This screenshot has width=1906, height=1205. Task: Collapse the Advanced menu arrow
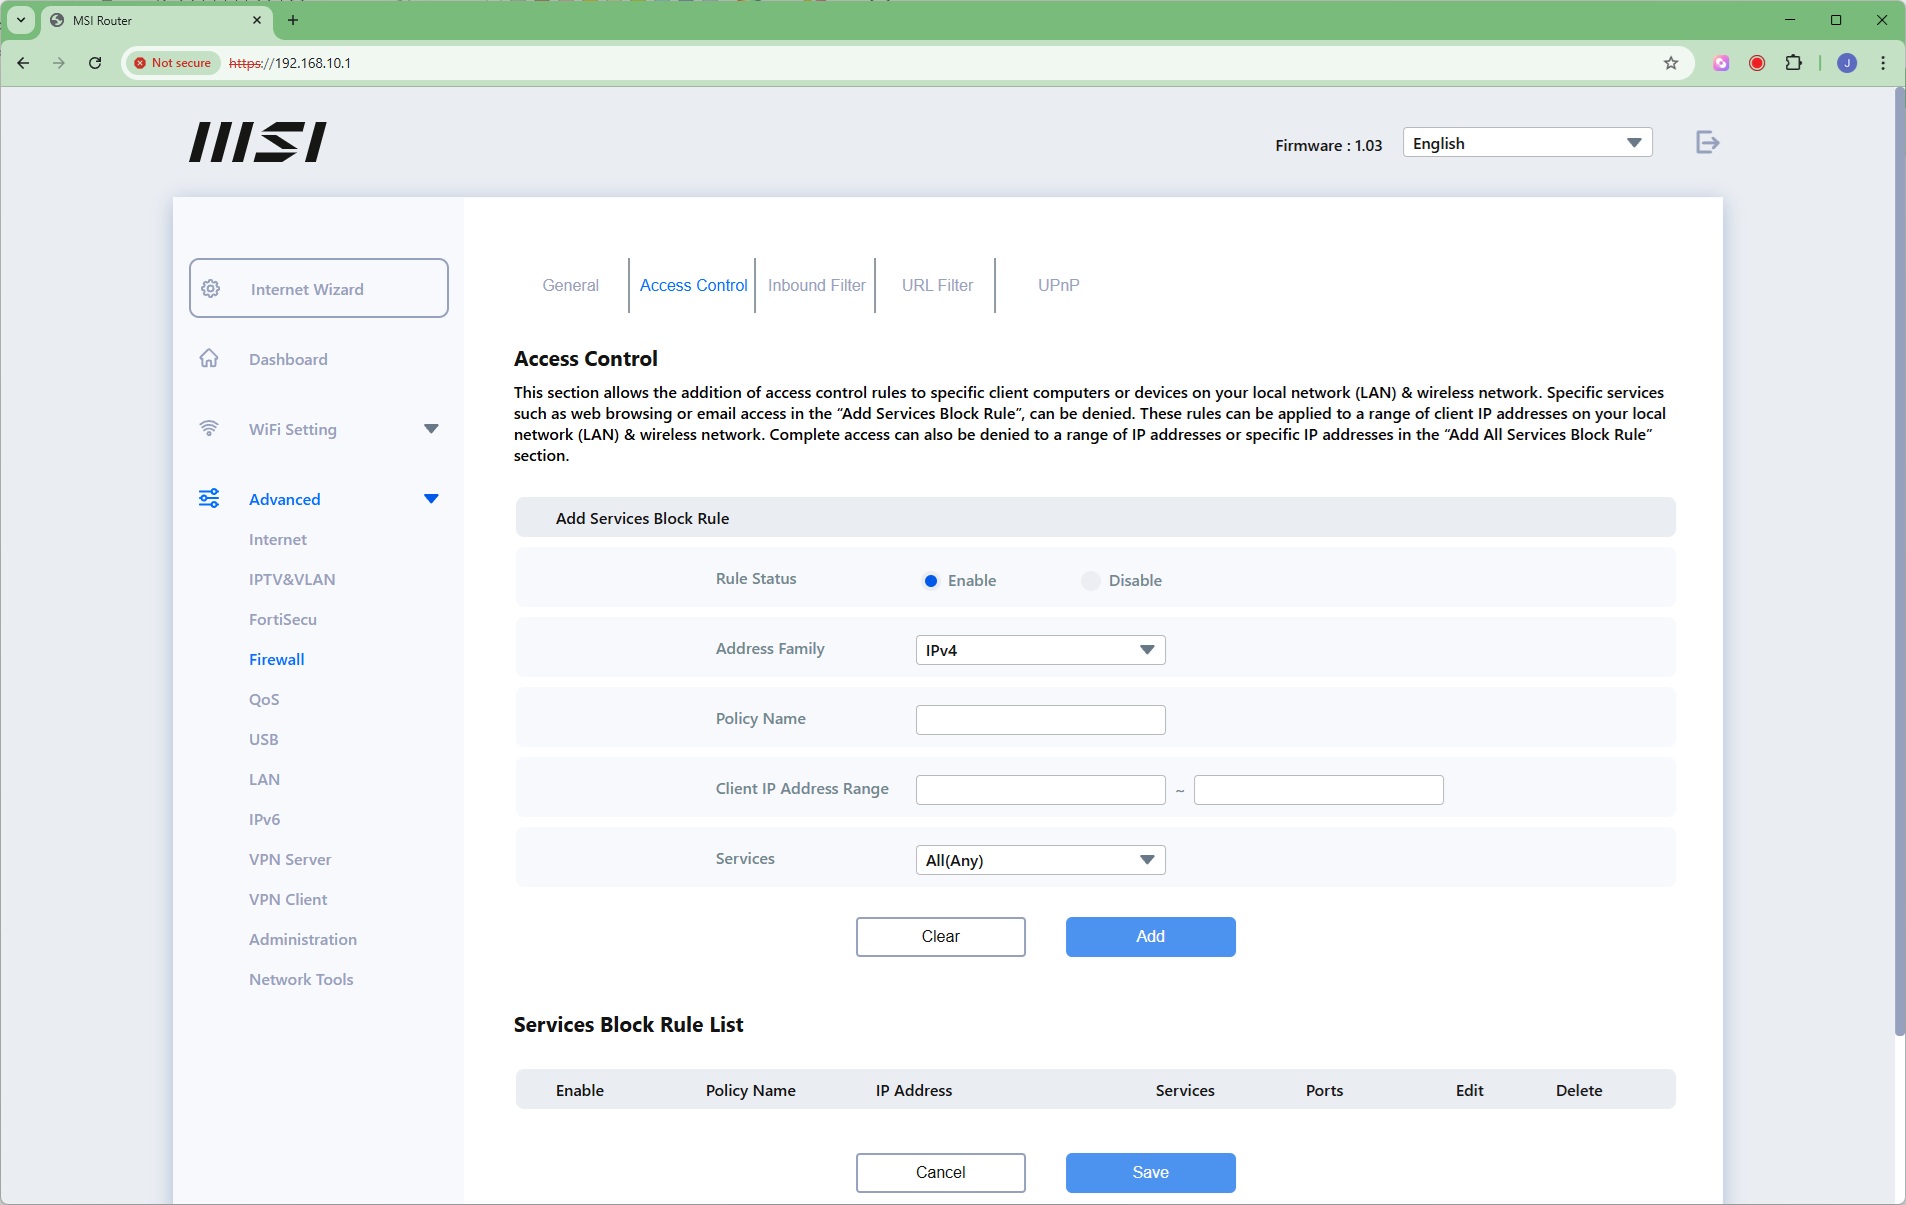pos(431,499)
